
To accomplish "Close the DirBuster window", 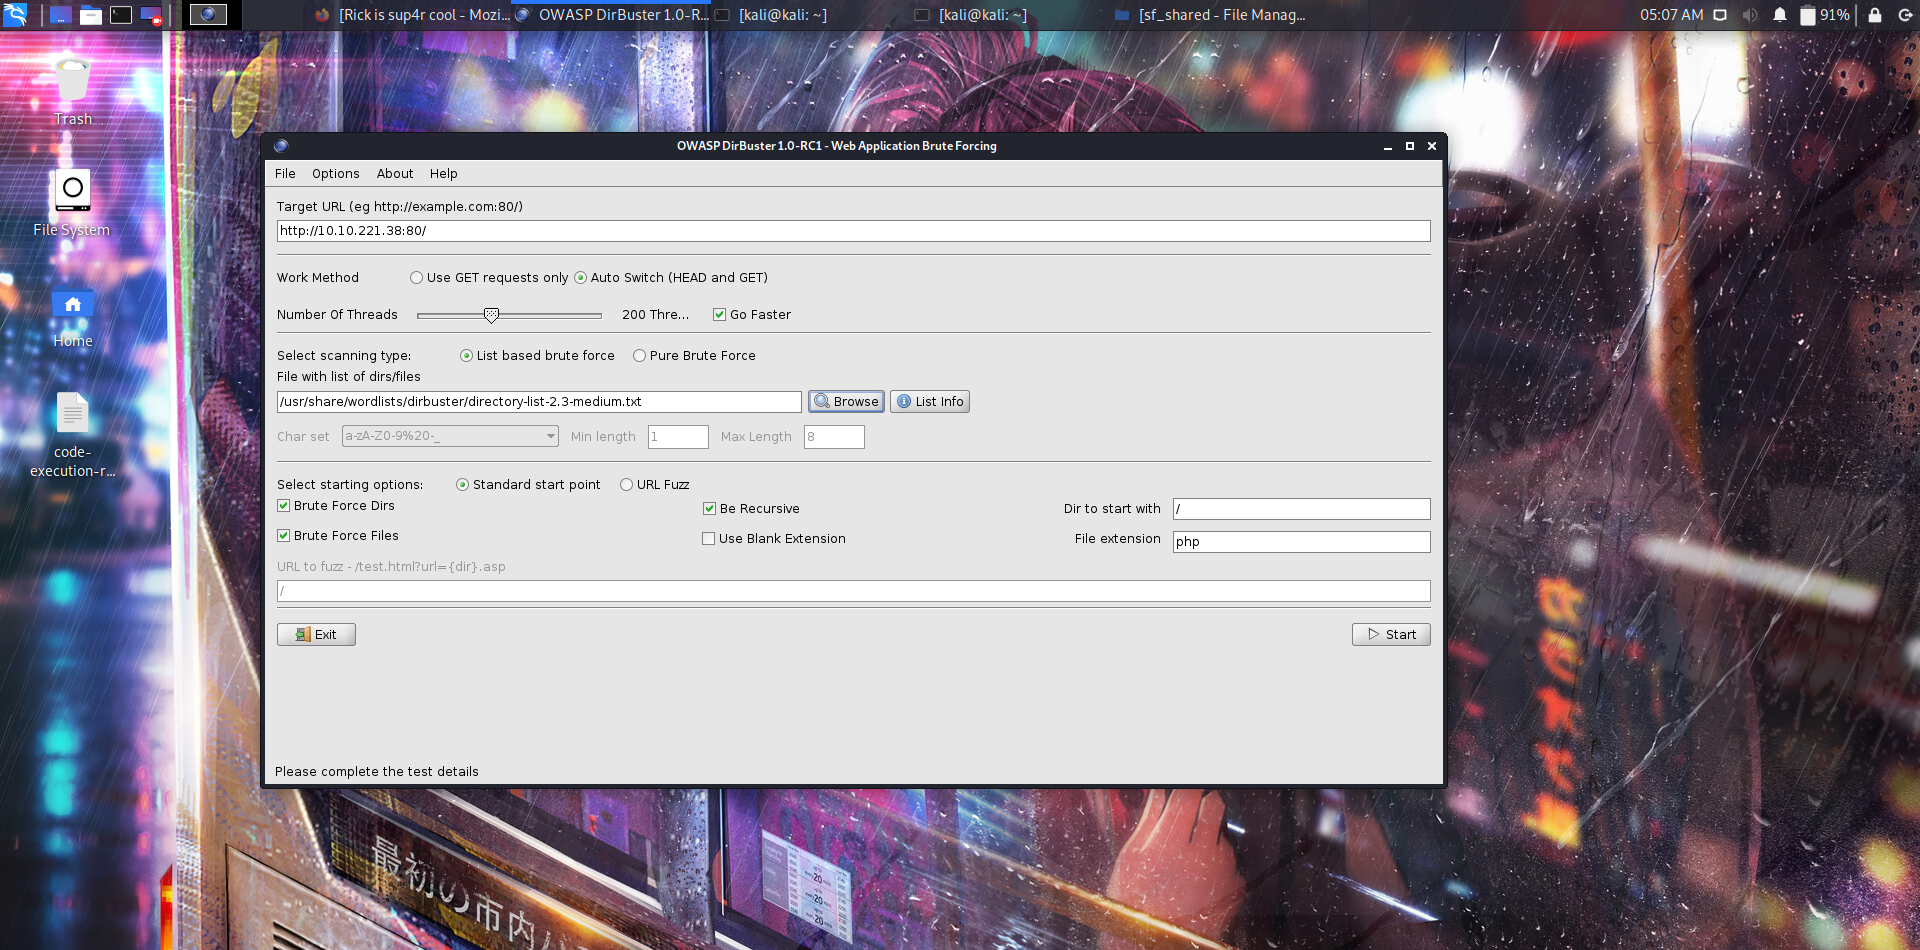I will coord(1432,147).
